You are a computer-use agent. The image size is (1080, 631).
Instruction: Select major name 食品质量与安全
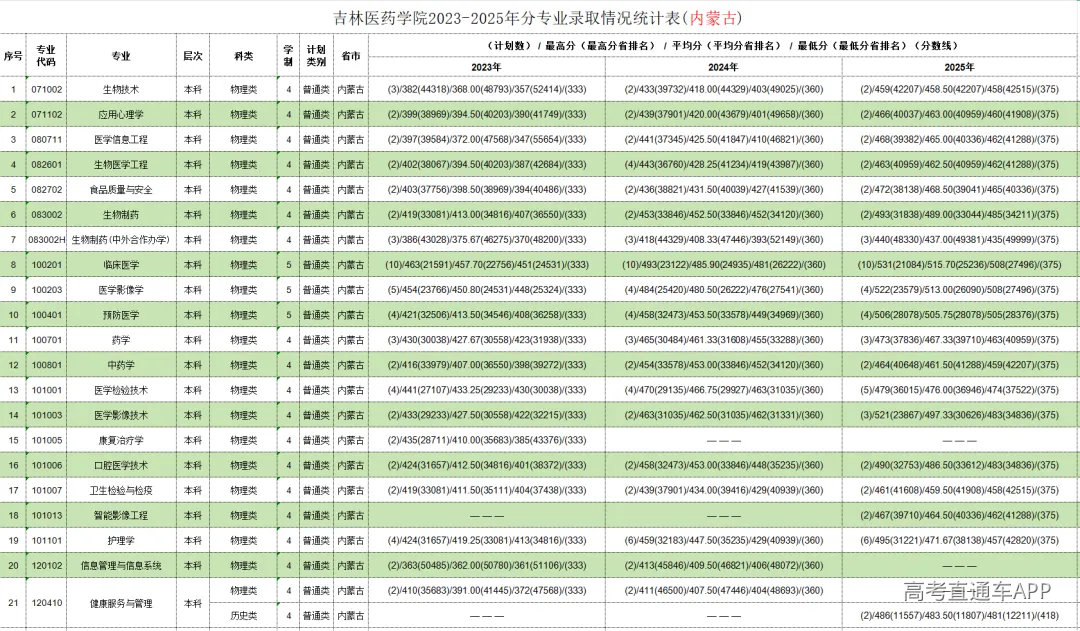(x=121, y=189)
